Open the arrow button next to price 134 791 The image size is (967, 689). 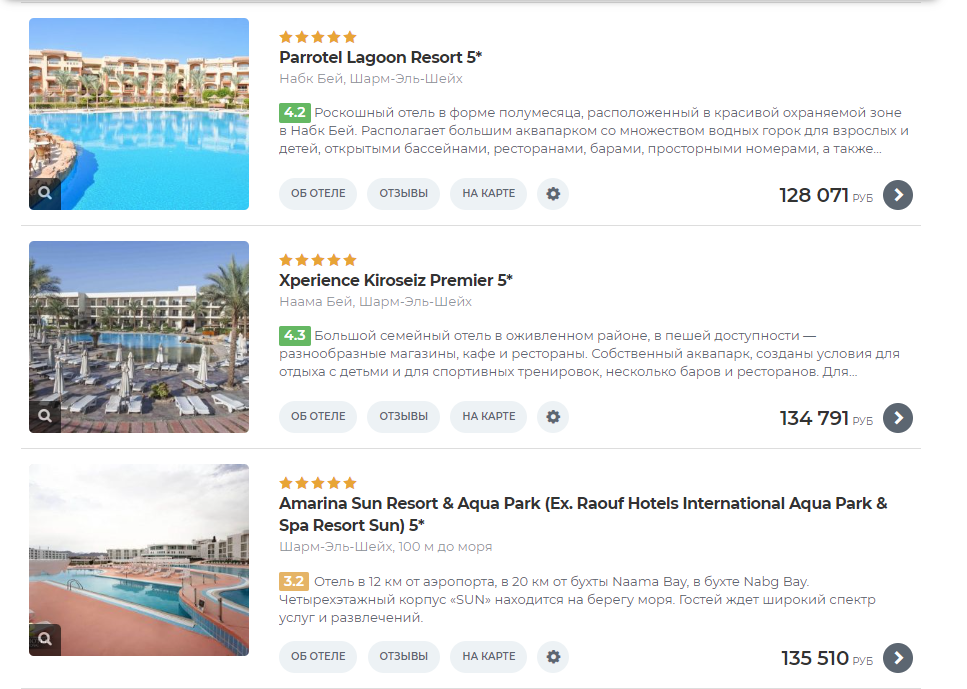(x=897, y=418)
